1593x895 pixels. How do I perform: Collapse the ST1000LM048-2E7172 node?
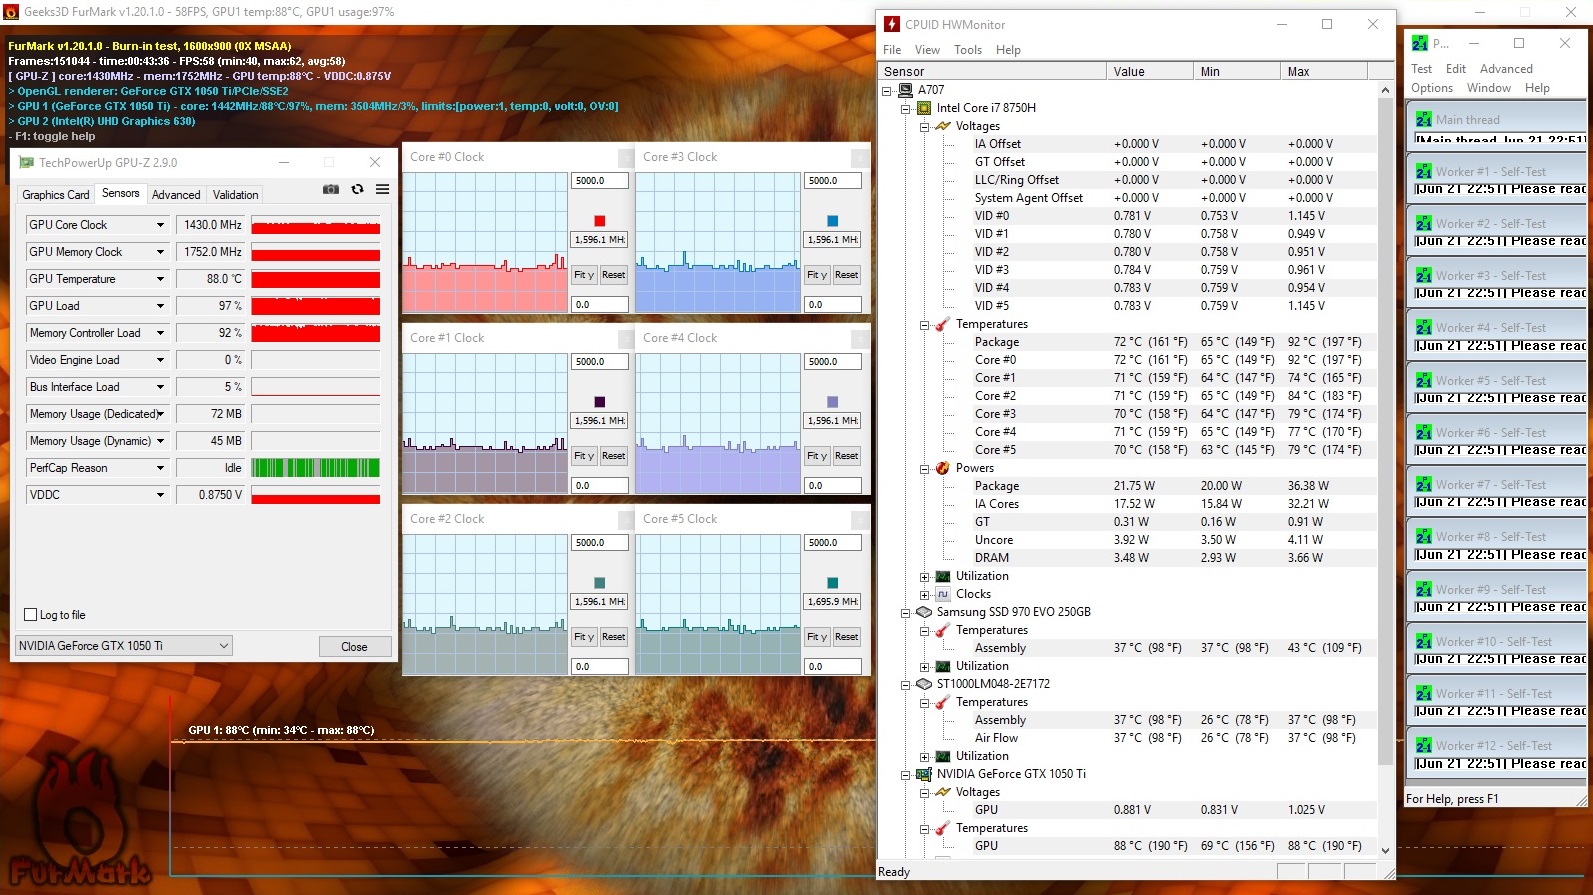coord(906,684)
